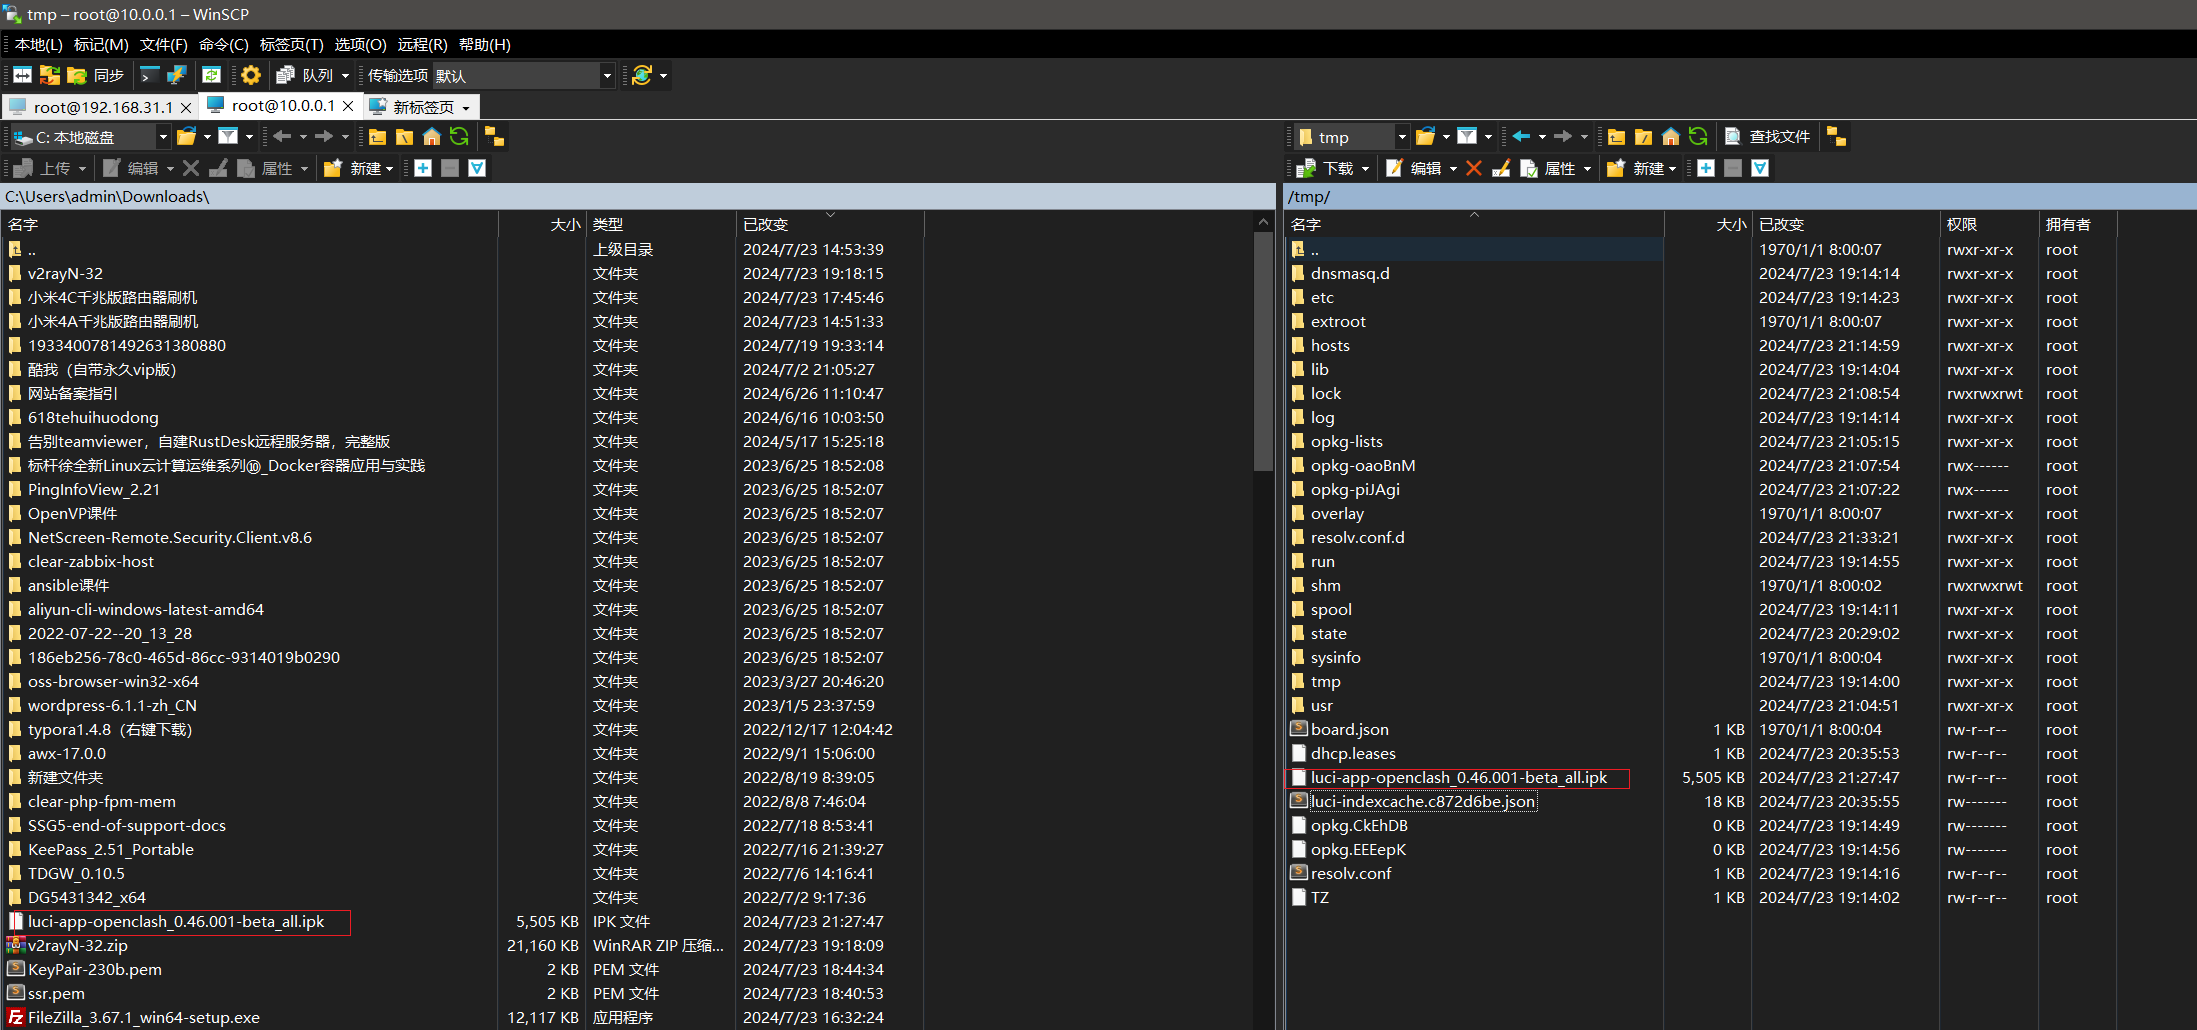Open the terminal console icon

tap(150, 75)
